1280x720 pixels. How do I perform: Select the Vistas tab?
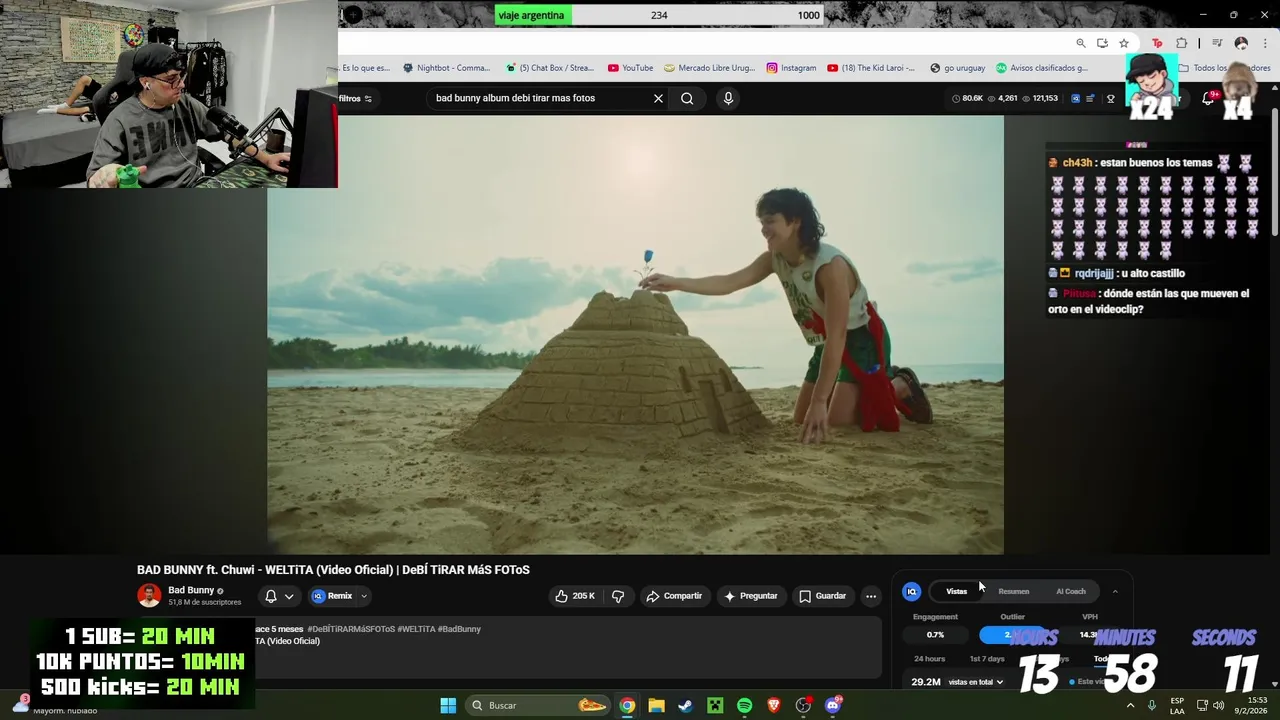pyautogui.click(x=957, y=591)
